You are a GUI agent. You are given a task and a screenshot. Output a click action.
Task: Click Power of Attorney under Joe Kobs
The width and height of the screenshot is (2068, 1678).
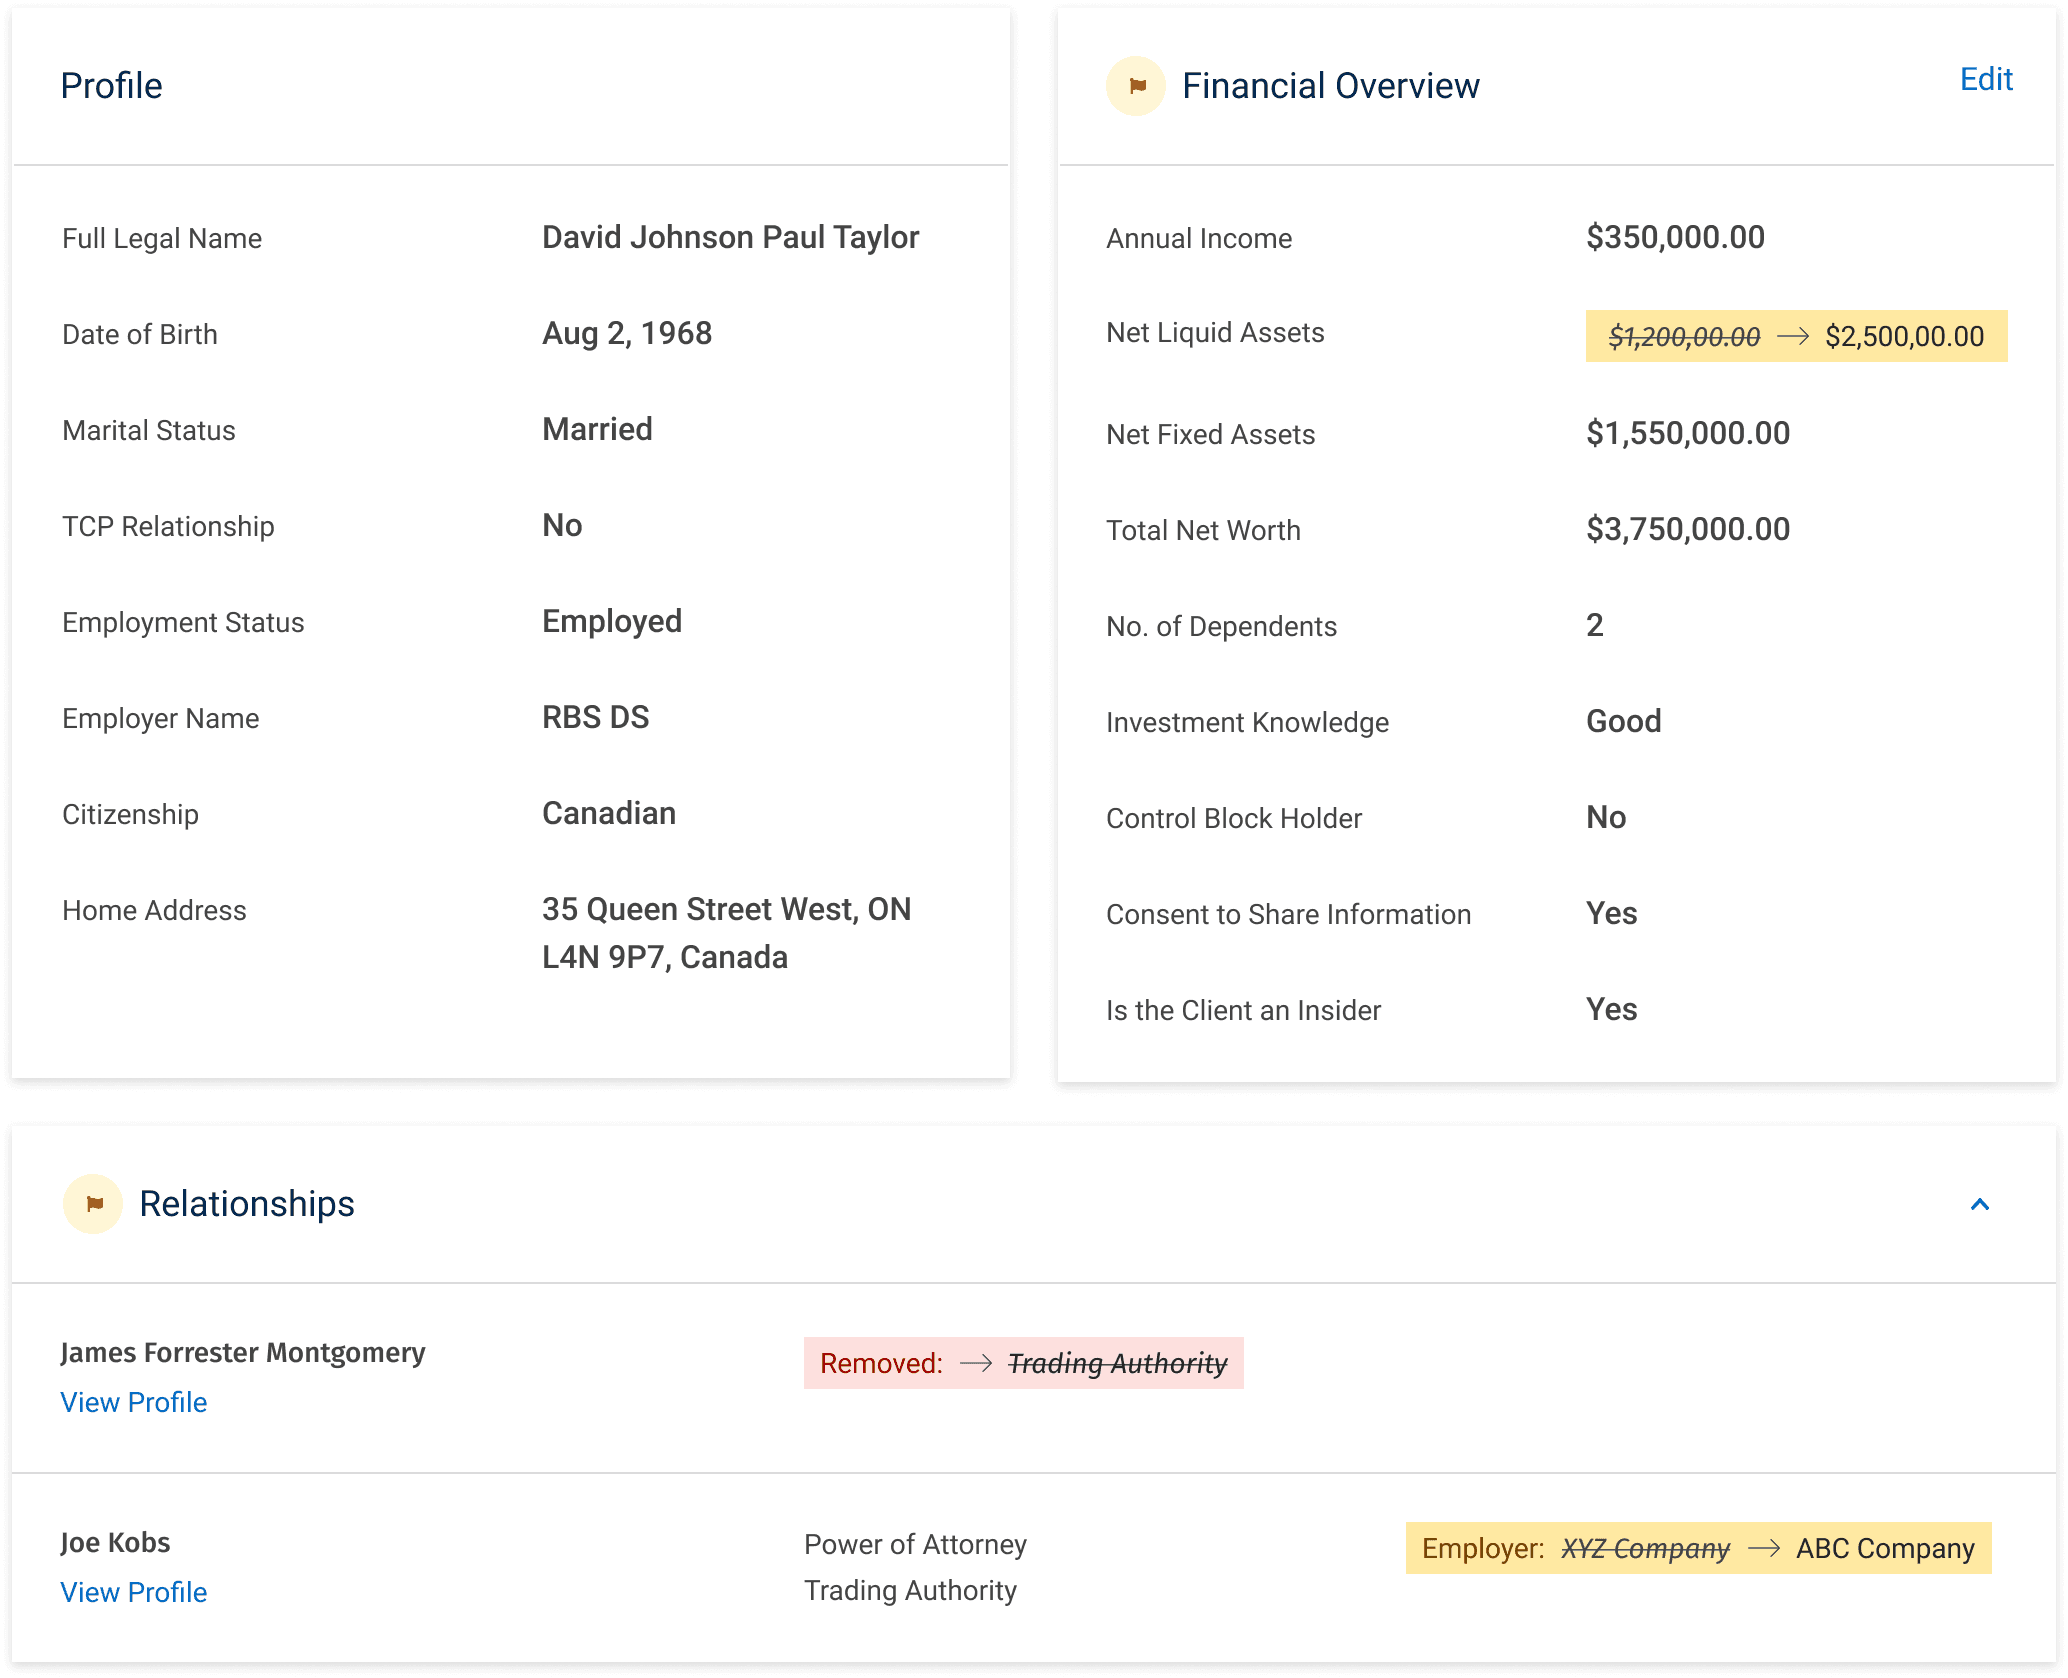[915, 1544]
